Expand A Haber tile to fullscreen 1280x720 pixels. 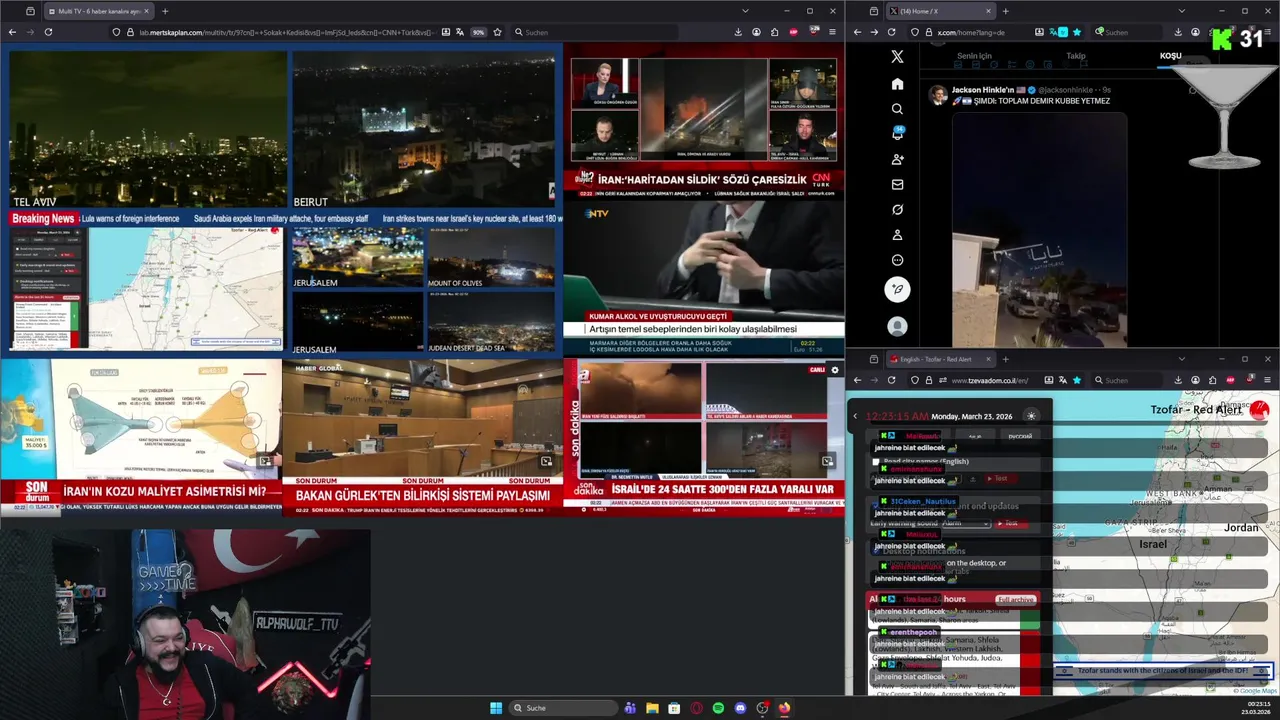[x=827, y=461]
